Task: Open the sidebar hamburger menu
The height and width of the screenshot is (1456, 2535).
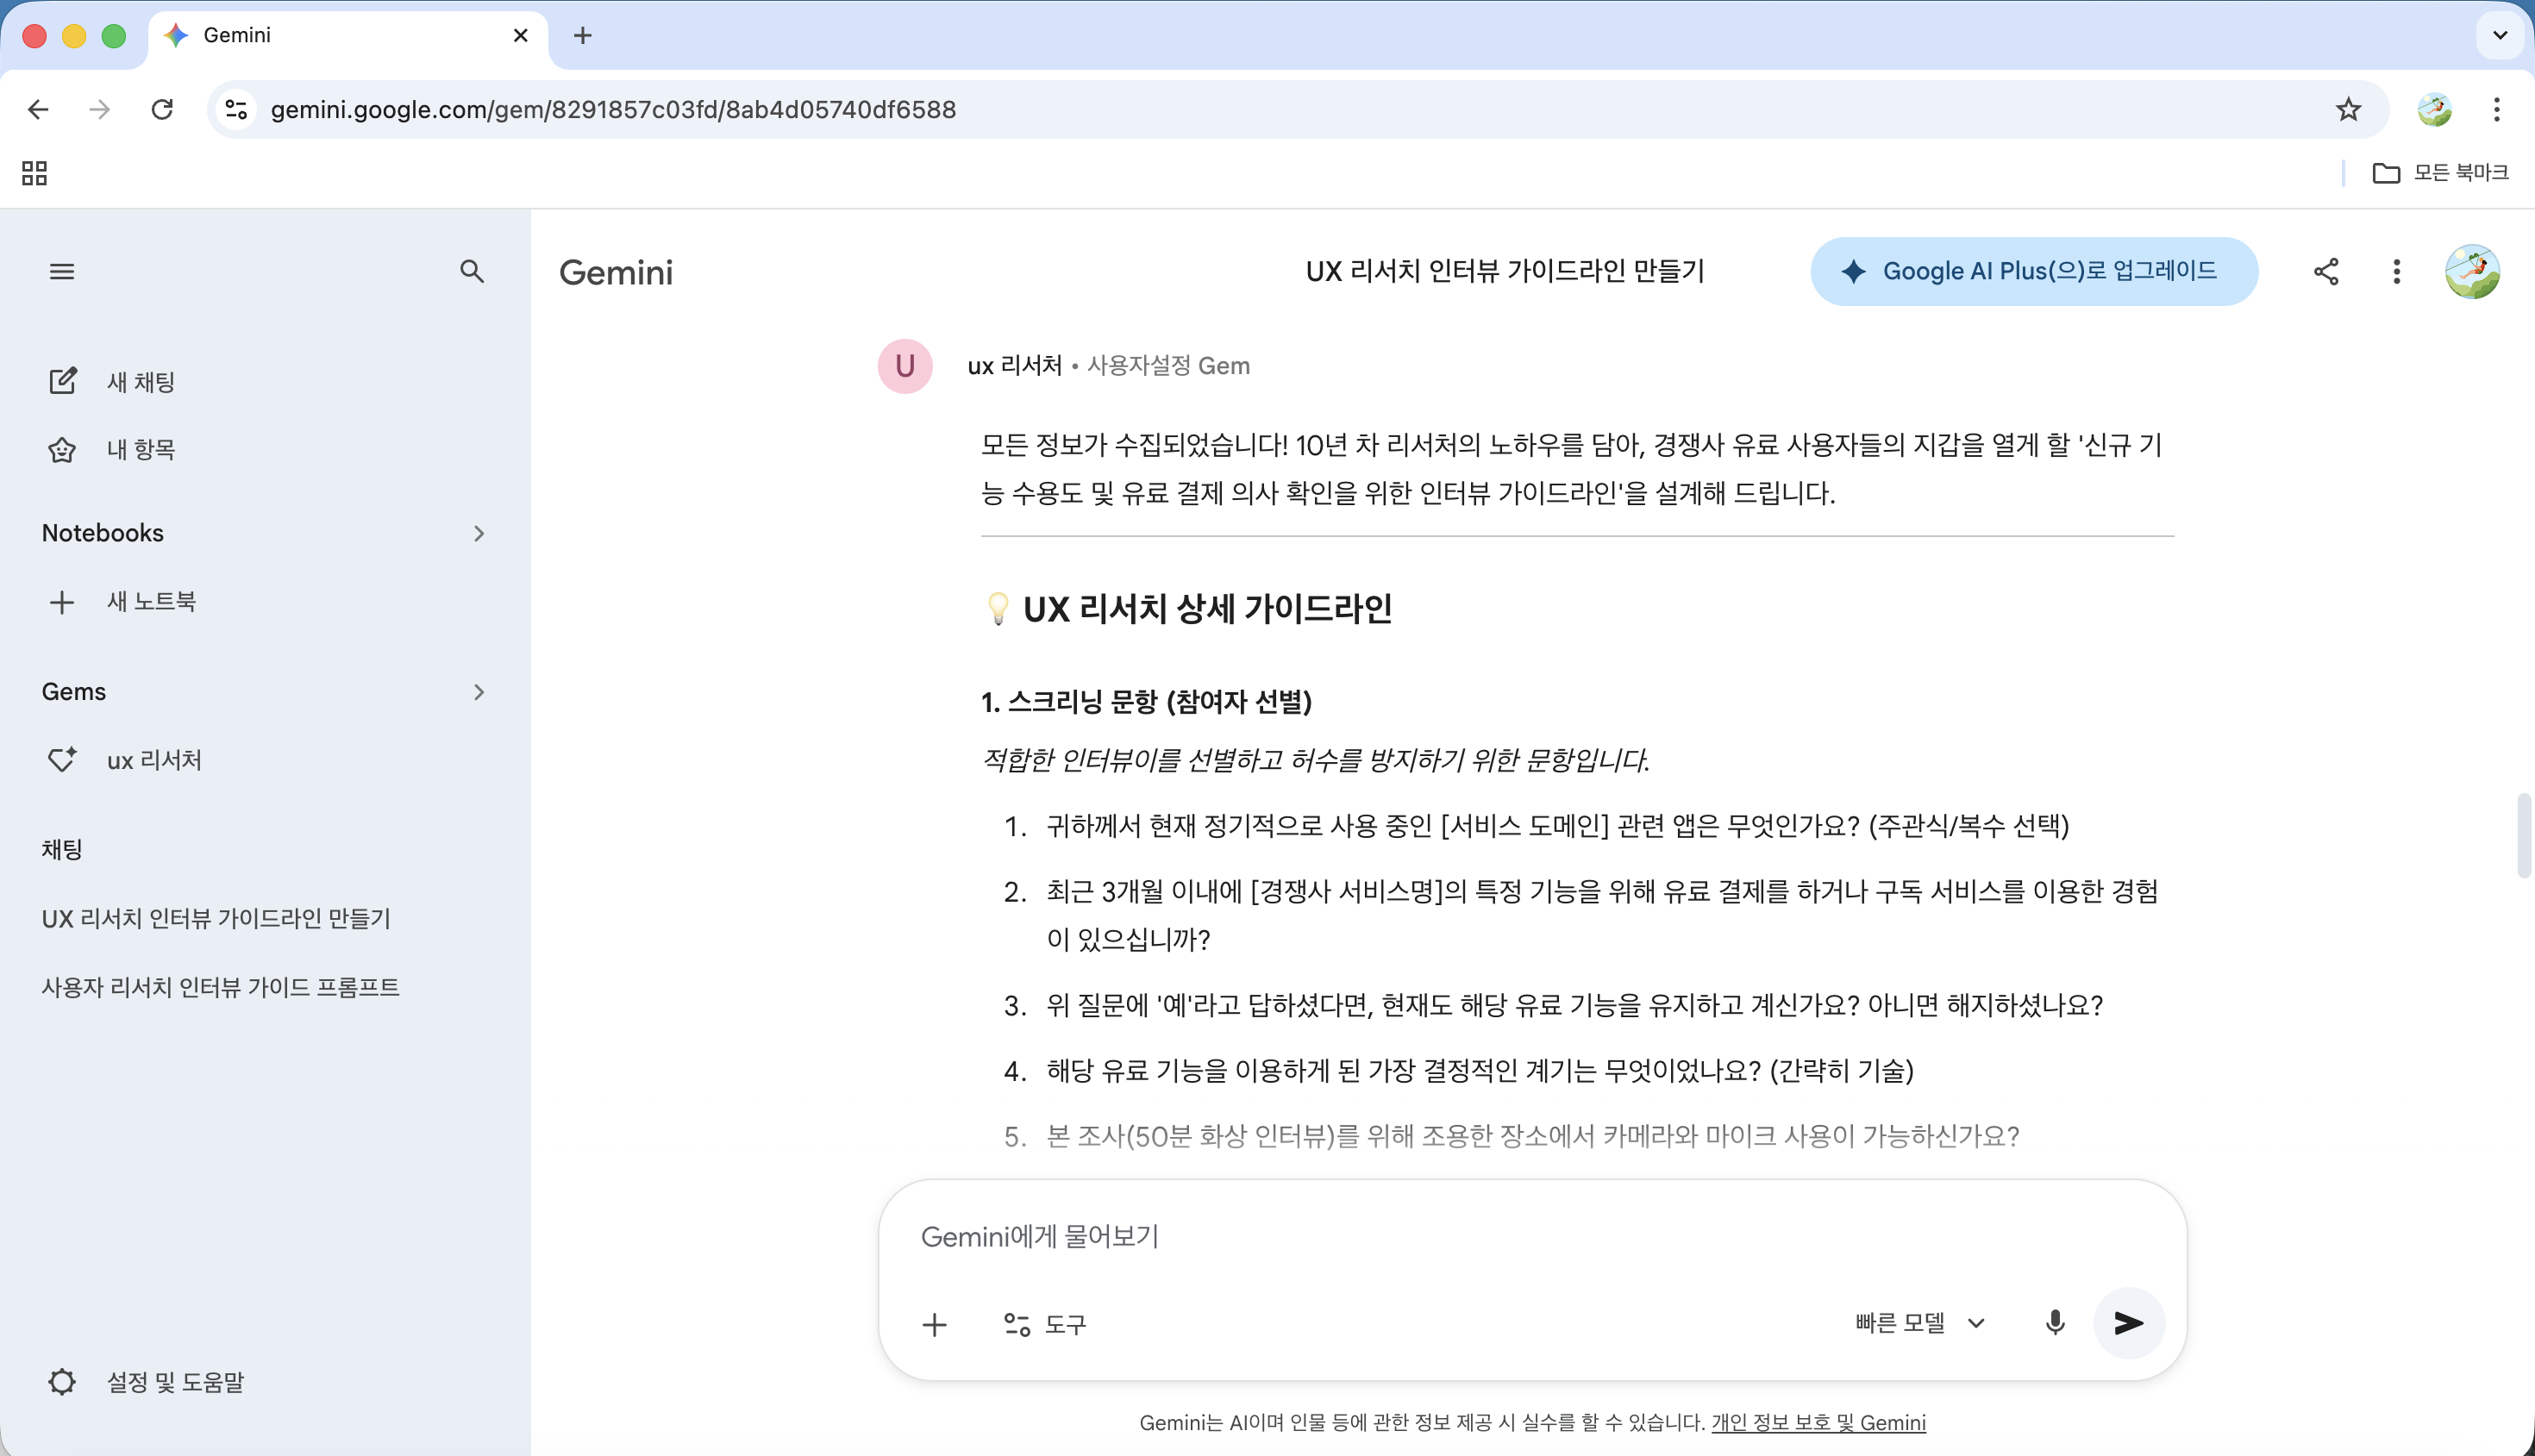Action: click(62, 271)
